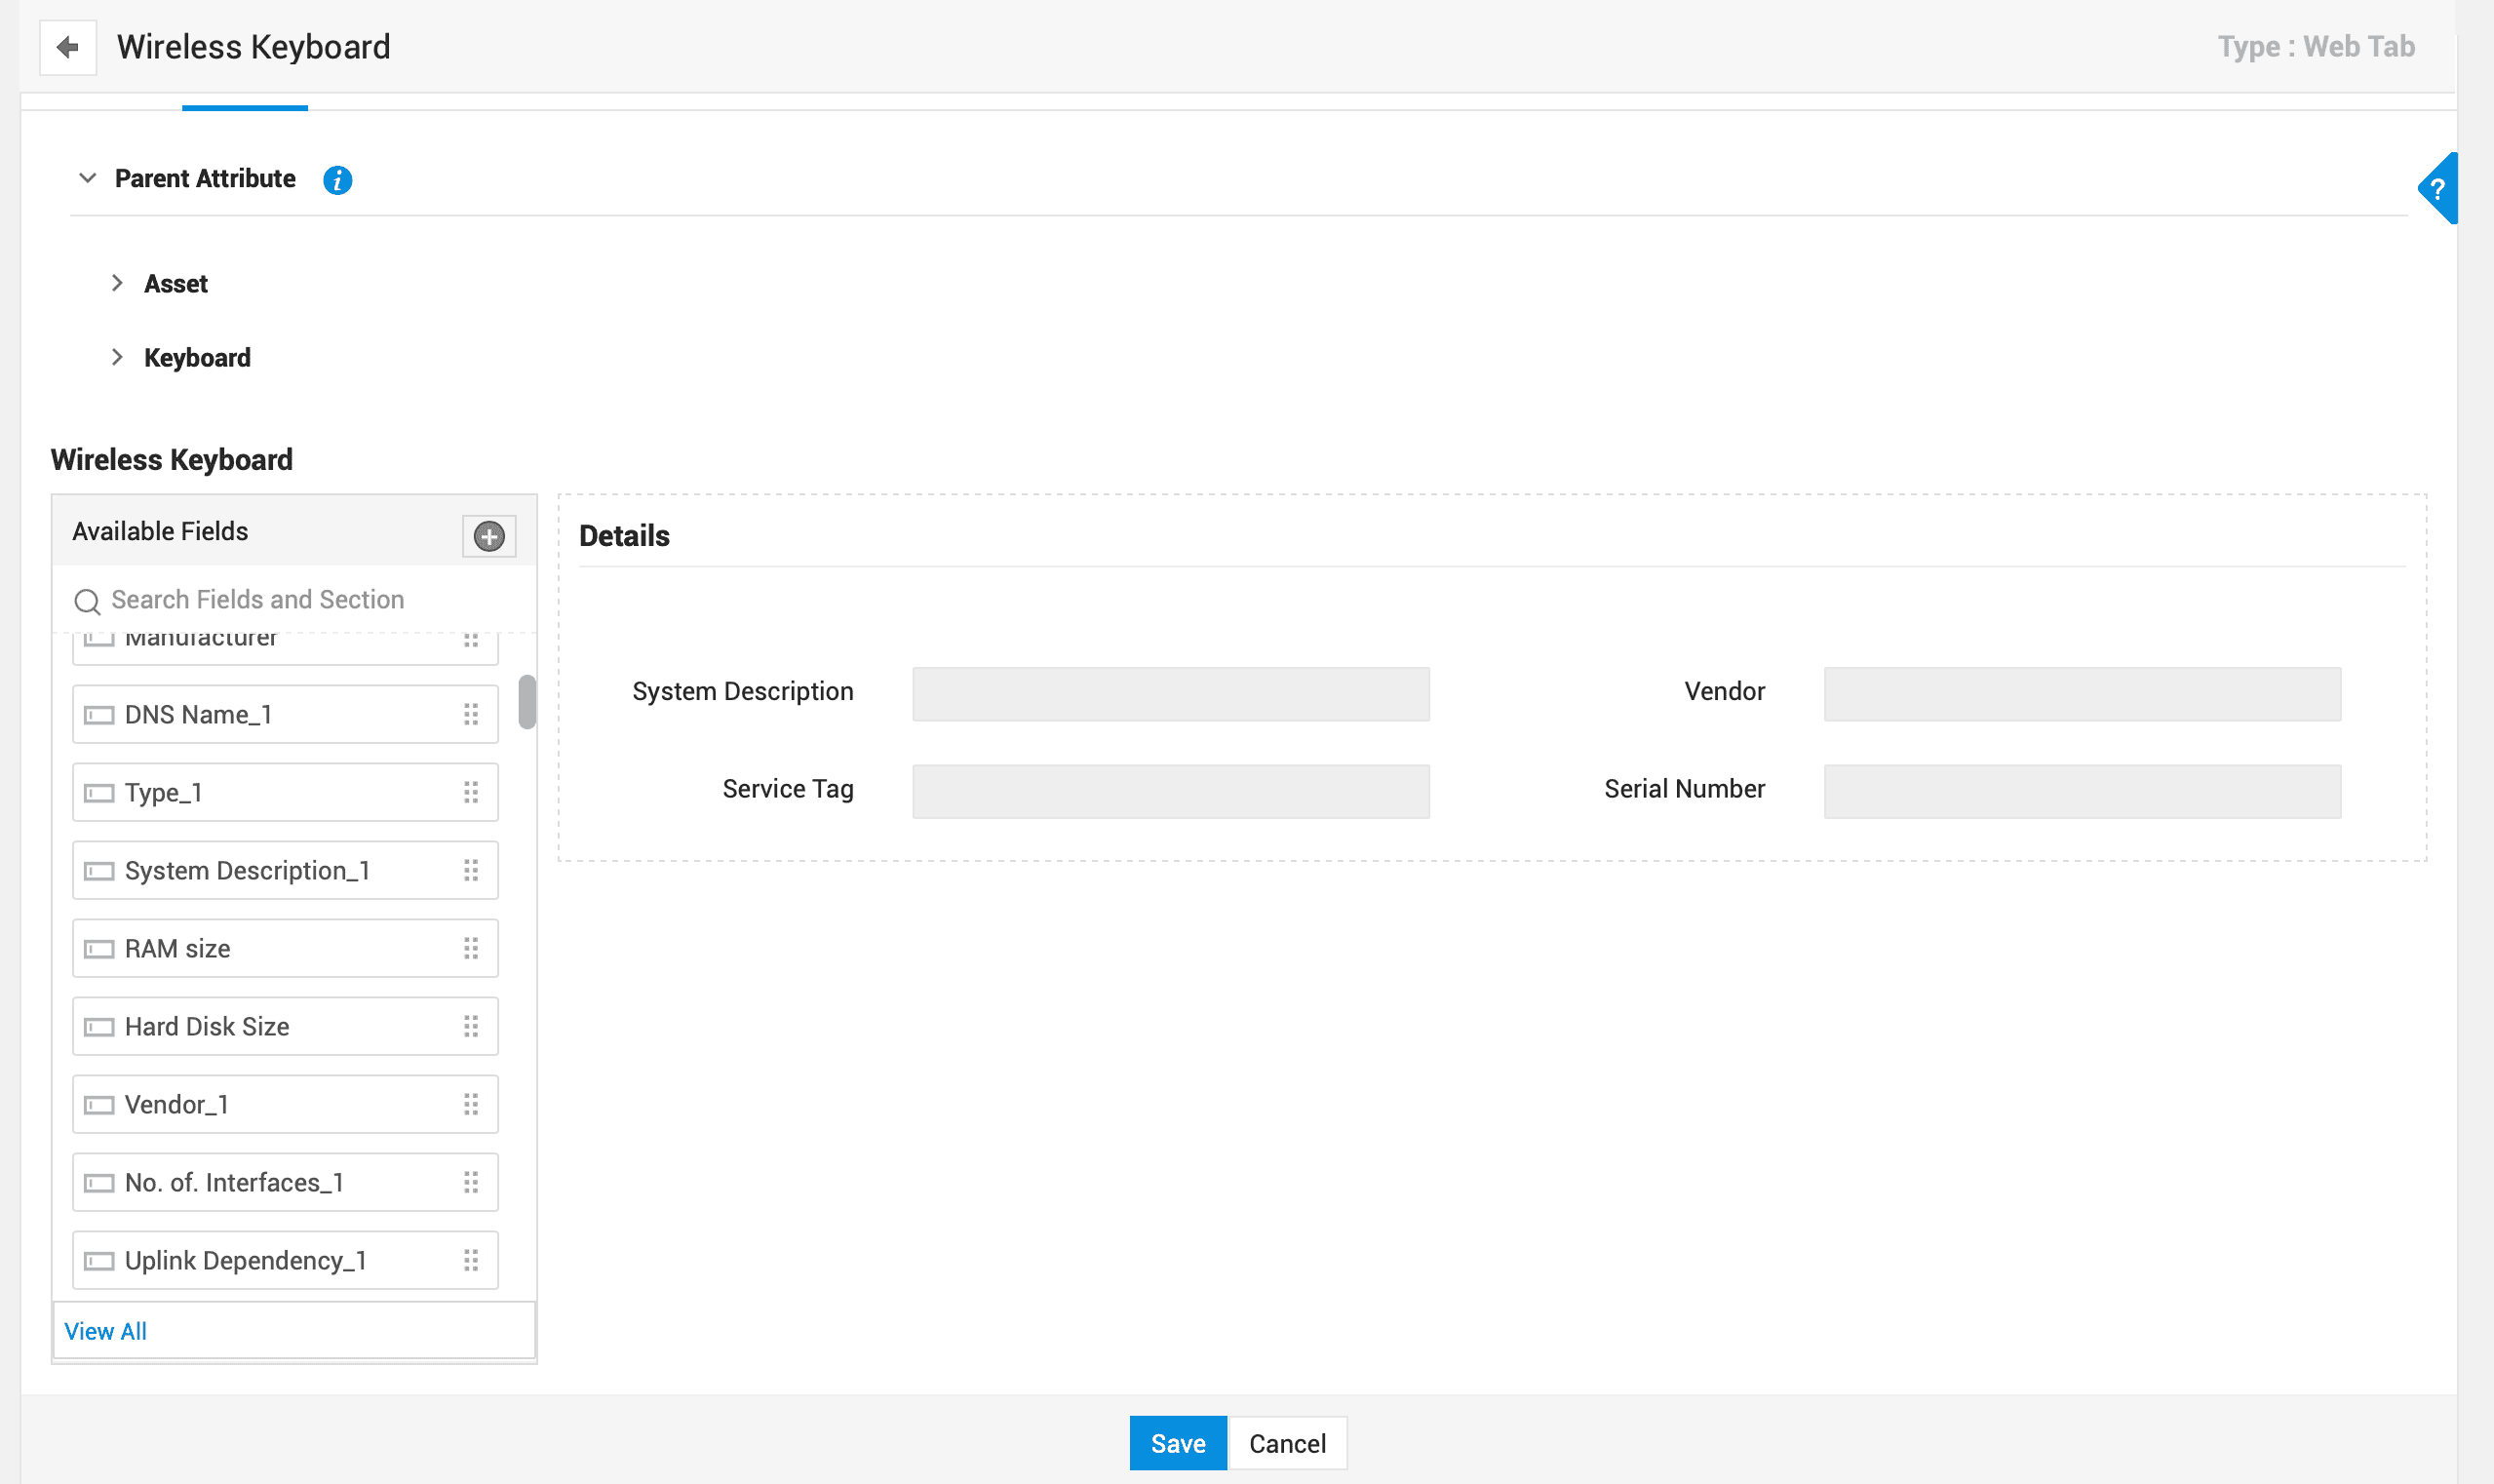Click the plus icon in Available Fields
2494x1484 pixels.
pos(488,536)
